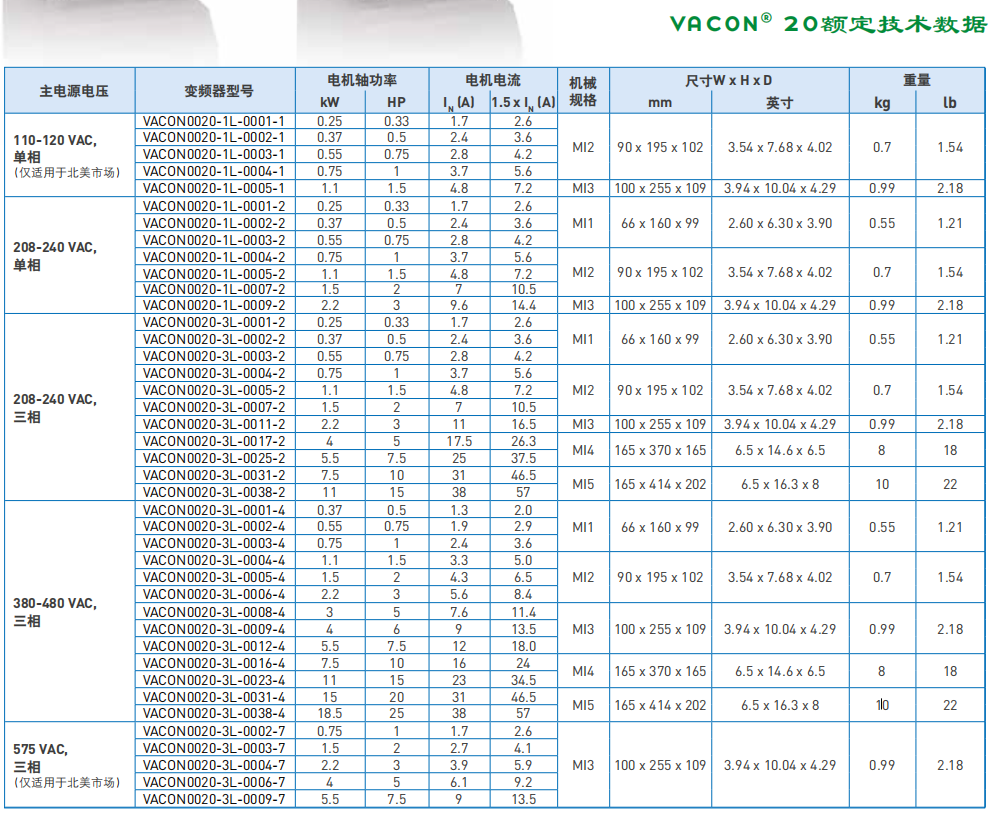Screen dimensions: 992x814
Task: Select model VACON0020-3L-0001-4
Action: coord(214,510)
